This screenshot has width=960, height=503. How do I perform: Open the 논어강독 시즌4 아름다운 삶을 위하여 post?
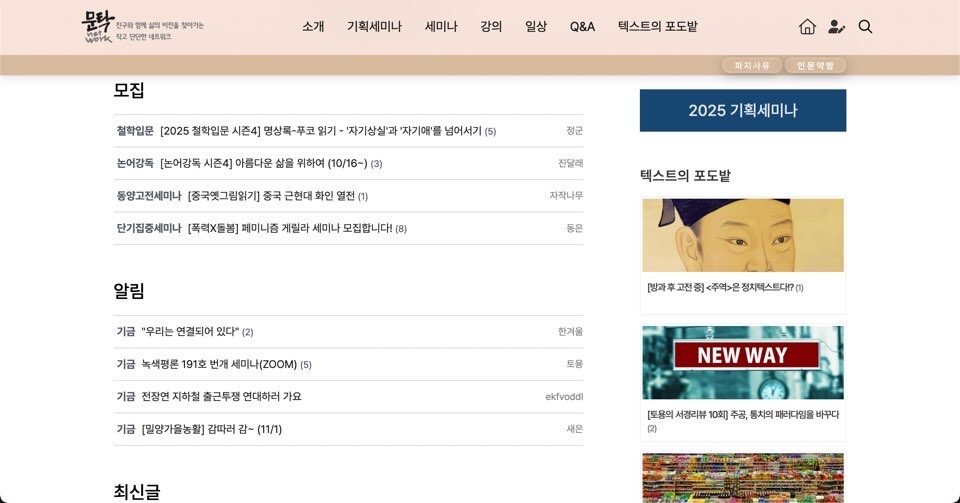pos(264,163)
